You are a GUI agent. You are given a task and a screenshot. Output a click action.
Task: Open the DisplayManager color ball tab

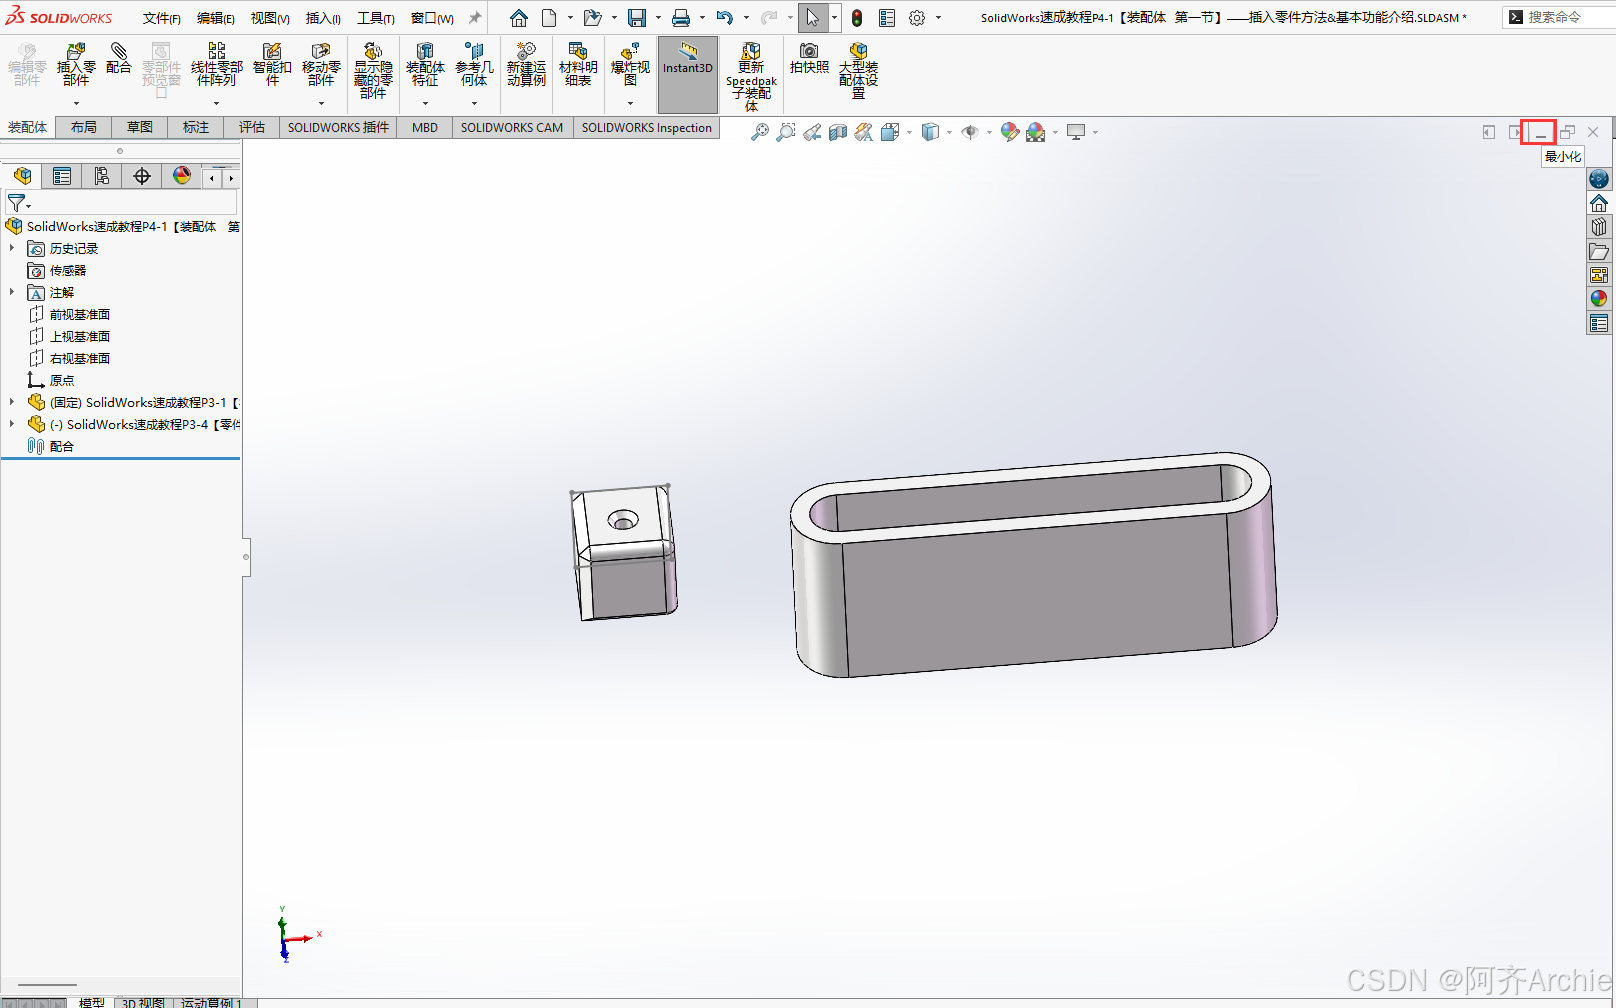[x=182, y=176]
